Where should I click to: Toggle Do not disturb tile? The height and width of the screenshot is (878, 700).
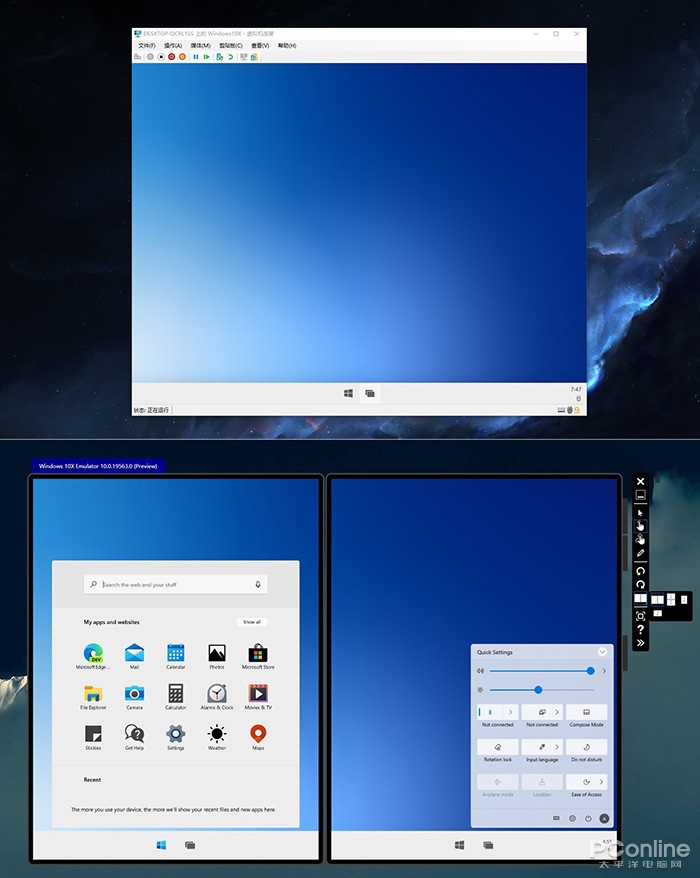(586, 747)
